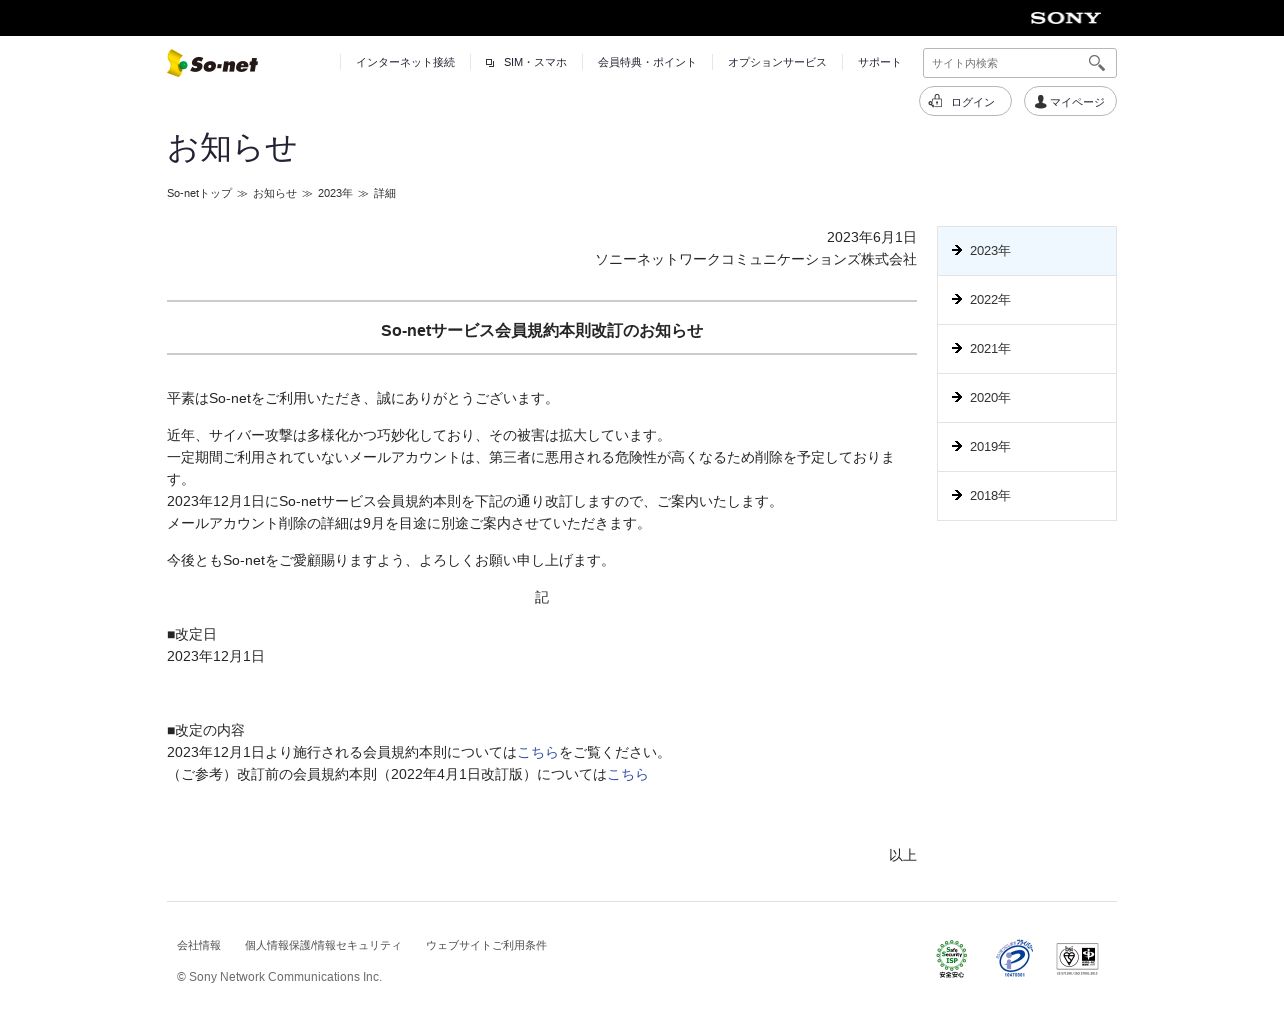Screen dimensions: 1284x1010
Task: Click the © Sony Network Communications Inc. text
Action: pyautogui.click(x=280, y=977)
